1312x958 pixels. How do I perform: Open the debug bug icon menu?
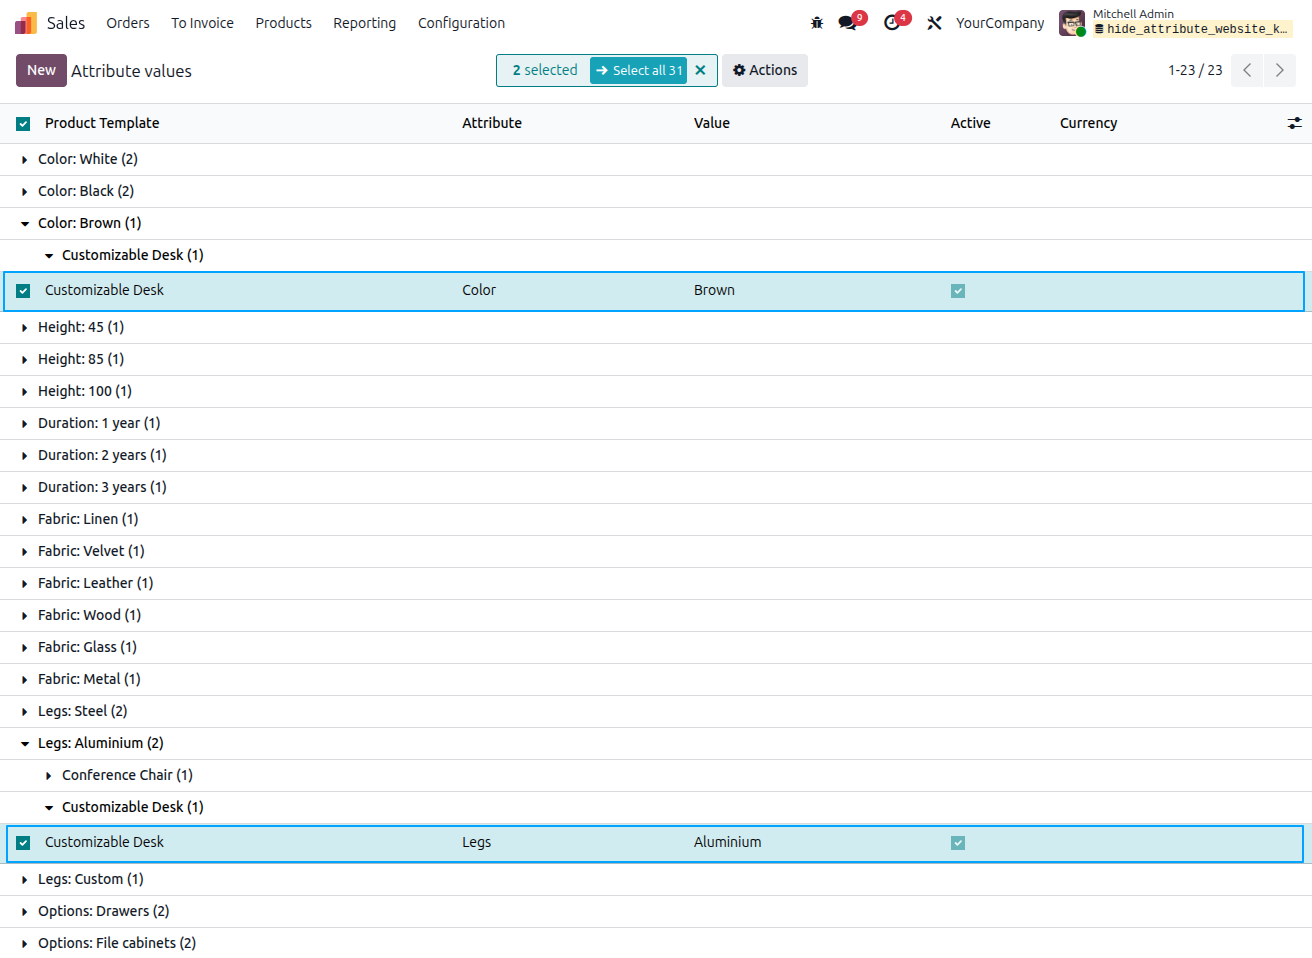click(x=817, y=23)
